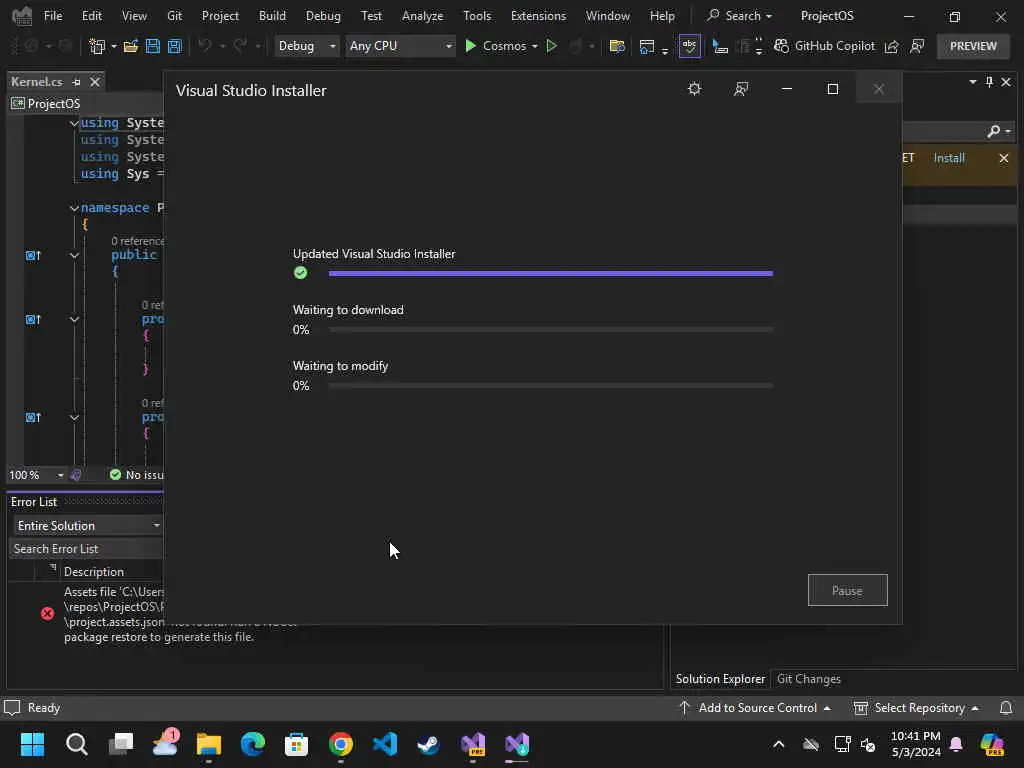Viewport: 1024px width, 768px height.
Task: Click Start Without Debugging outline play icon
Action: pyautogui.click(x=552, y=46)
